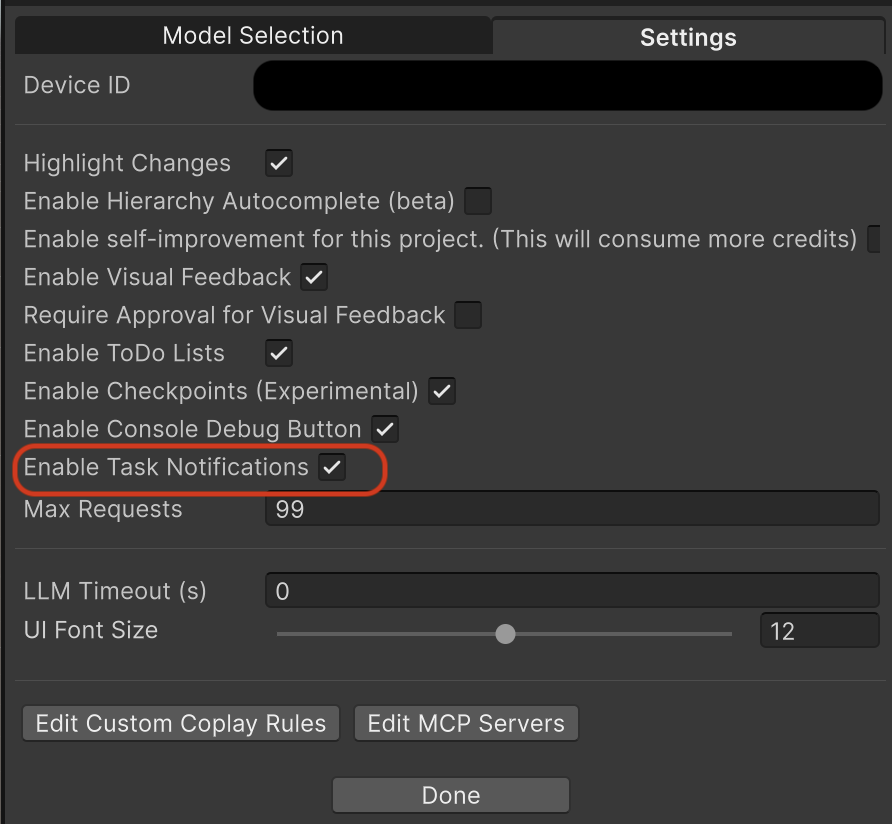Click the LLM Timeout (s) label
The image size is (892, 824).
coord(115,591)
